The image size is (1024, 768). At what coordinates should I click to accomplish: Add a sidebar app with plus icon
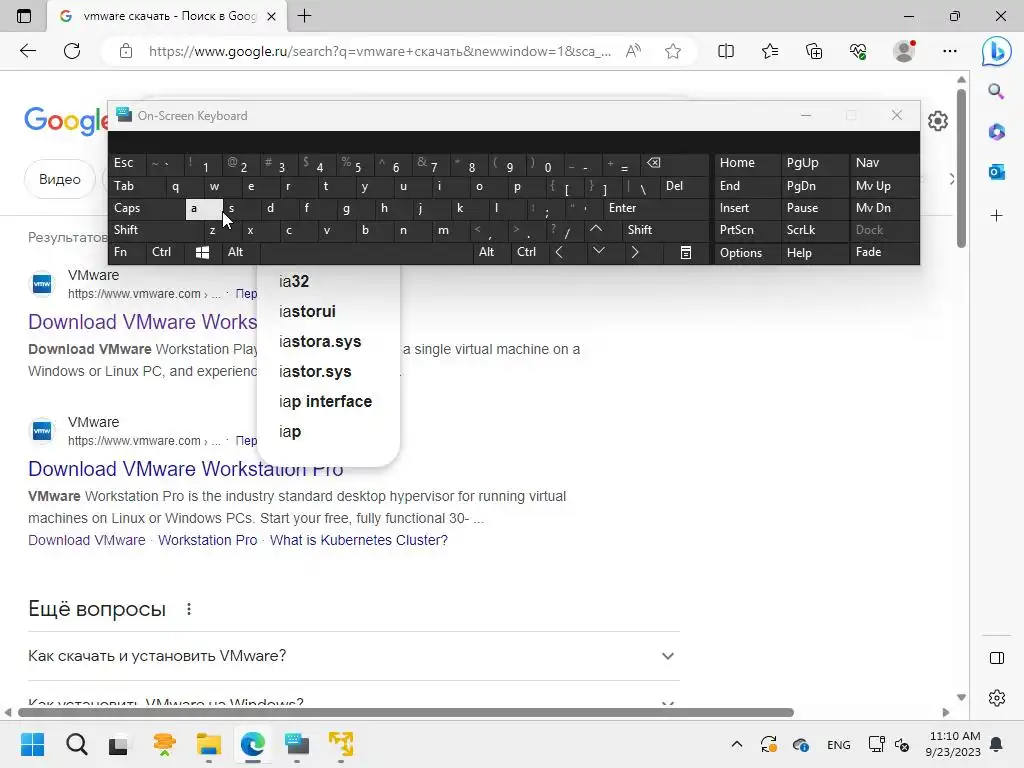(x=996, y=216)
